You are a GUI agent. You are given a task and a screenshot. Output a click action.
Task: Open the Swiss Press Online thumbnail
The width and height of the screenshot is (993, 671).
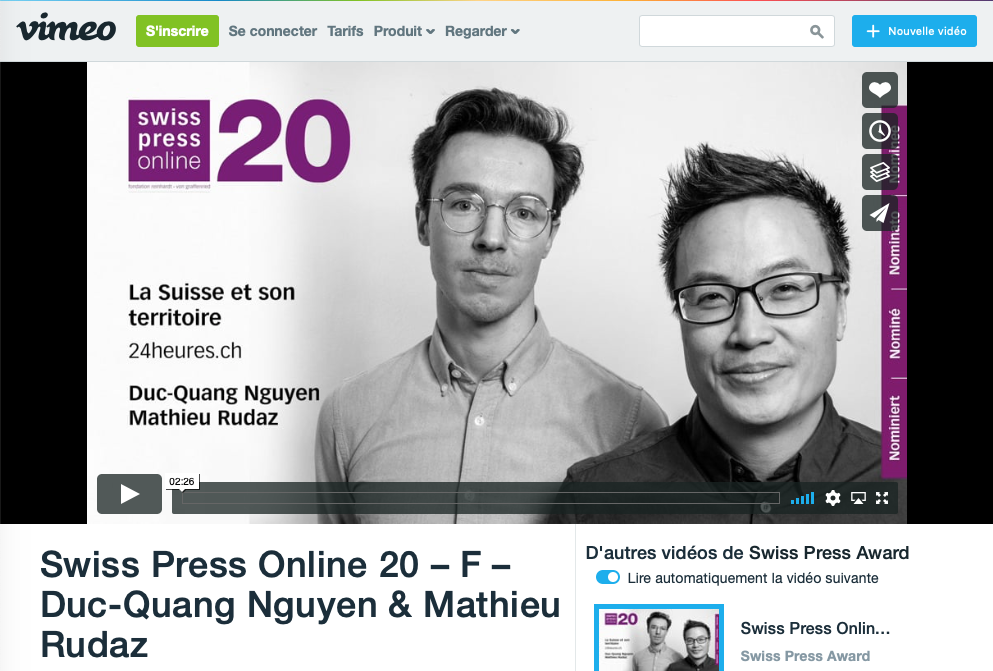(x=659, y=638)
